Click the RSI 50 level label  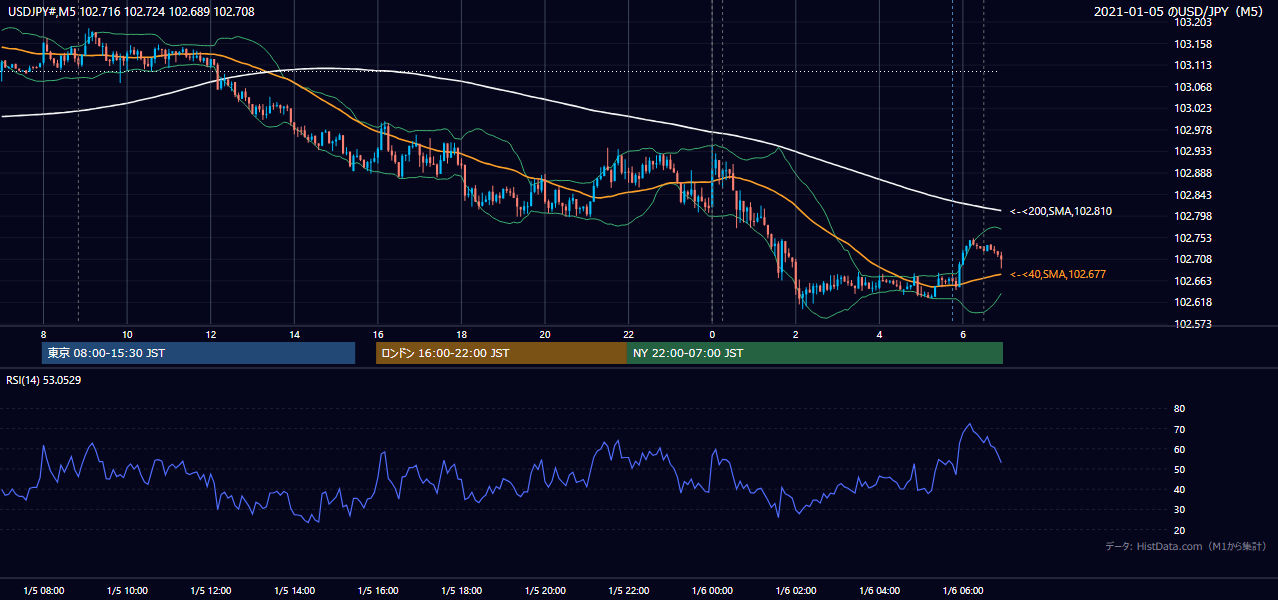click(x=1179, y=469)
